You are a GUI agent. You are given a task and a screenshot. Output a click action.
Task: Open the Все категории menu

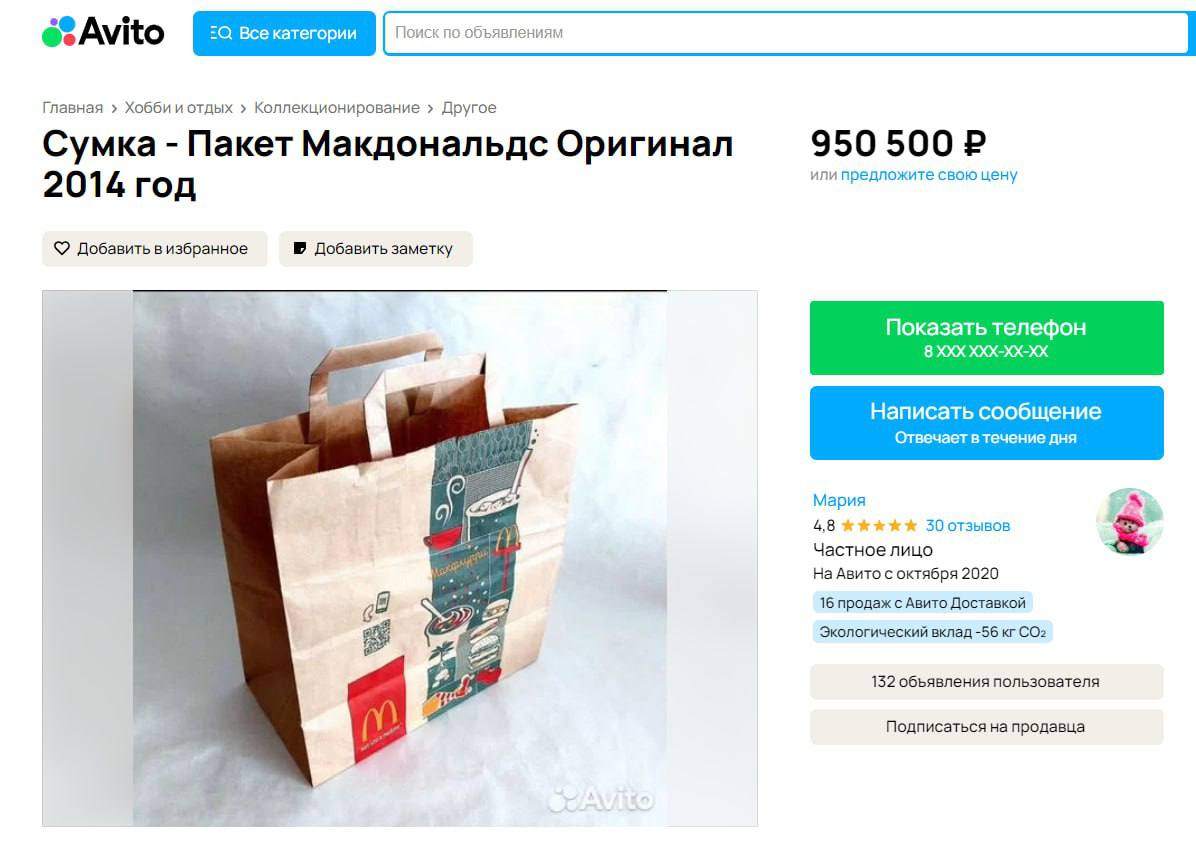click(x=284, y=34)
